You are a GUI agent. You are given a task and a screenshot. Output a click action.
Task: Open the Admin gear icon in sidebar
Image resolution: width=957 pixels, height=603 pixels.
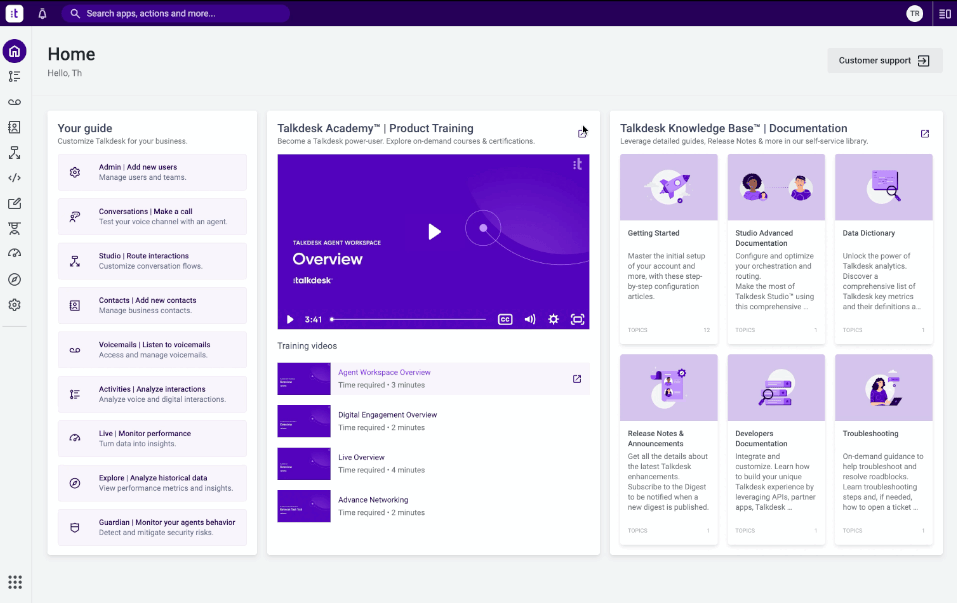(x=15, y=305)
